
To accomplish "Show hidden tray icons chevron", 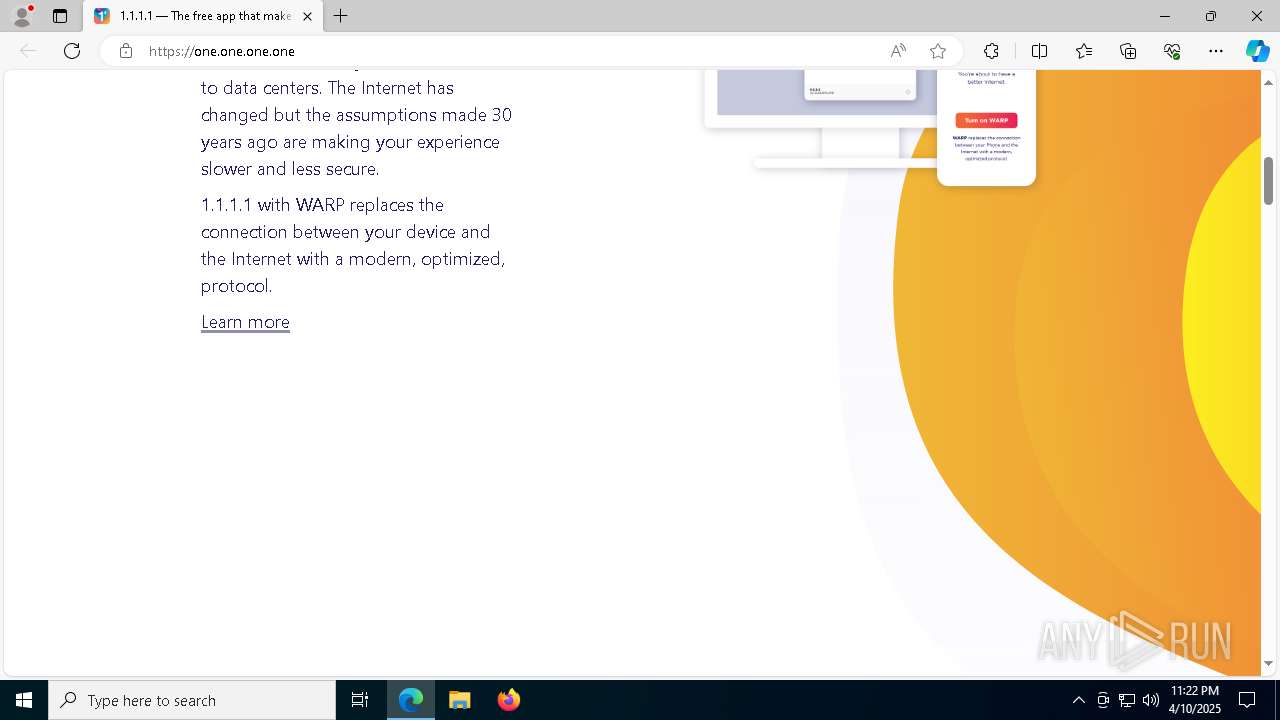I will pyautogui.click(x=1078, y=700).
